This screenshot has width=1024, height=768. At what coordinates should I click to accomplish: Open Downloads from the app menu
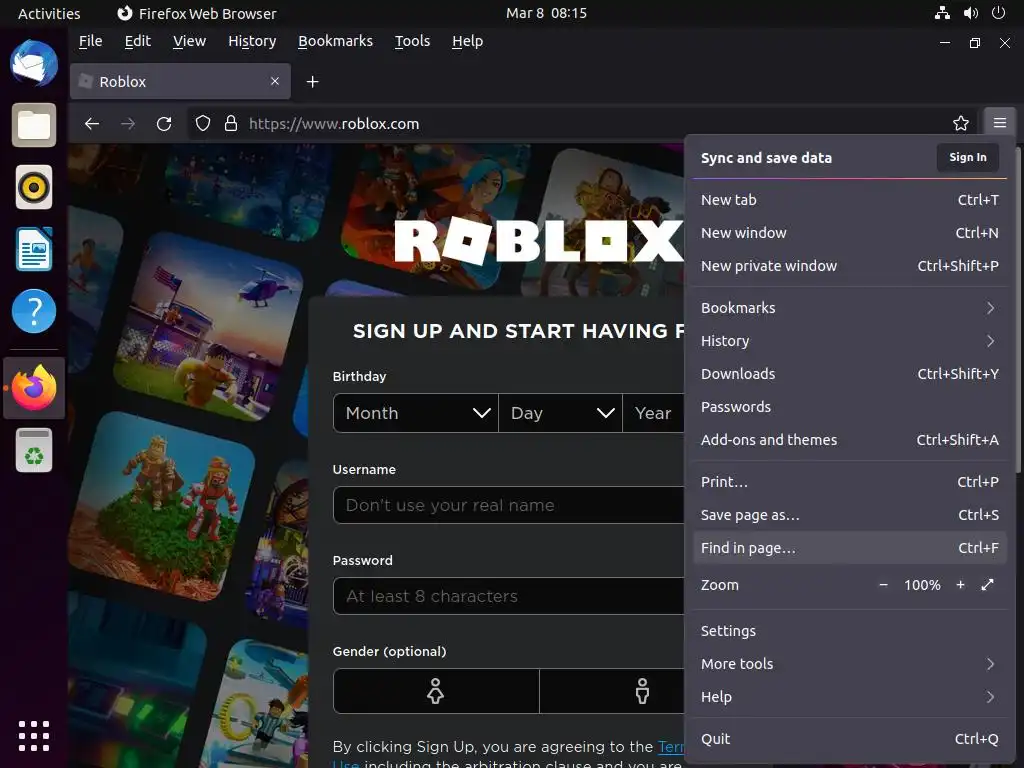point(848,374)
